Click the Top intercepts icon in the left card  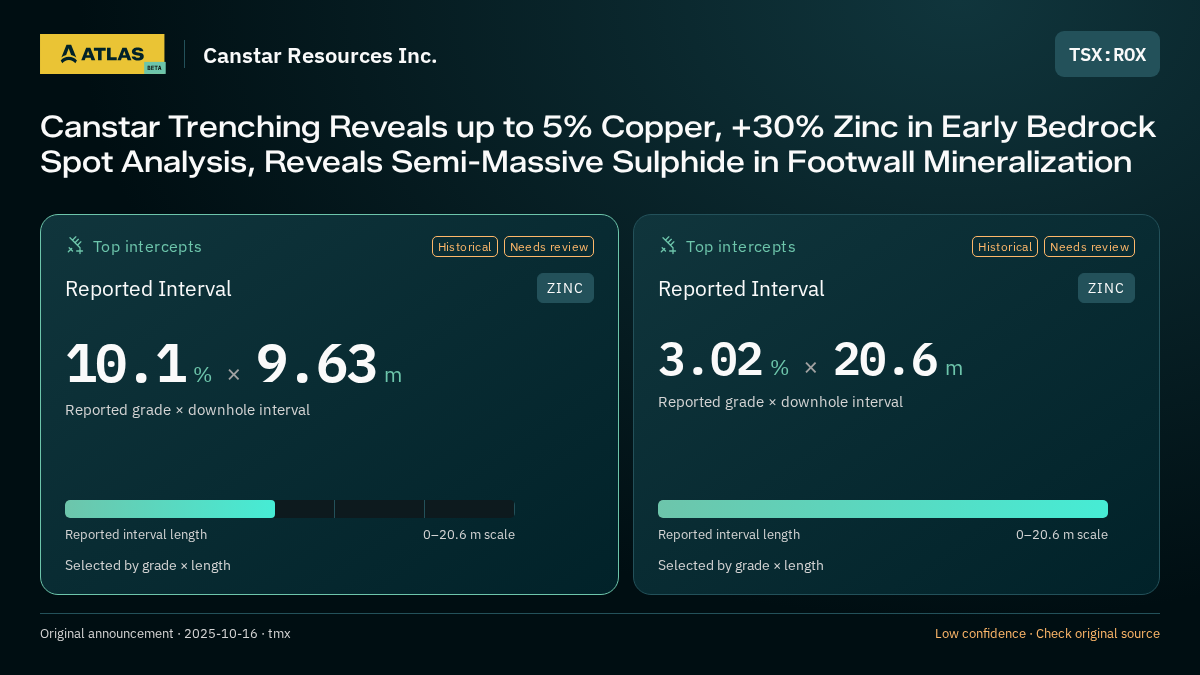(75, 245)
